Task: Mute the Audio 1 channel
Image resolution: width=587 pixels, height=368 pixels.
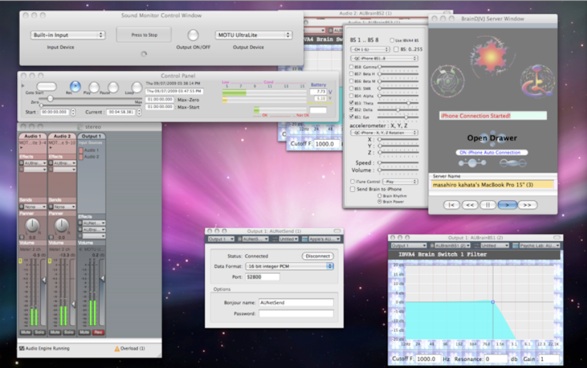Action: click(25, 332)
